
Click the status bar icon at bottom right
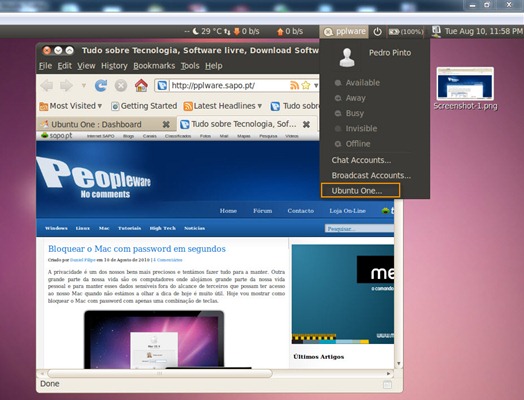(x=387, y=385)
